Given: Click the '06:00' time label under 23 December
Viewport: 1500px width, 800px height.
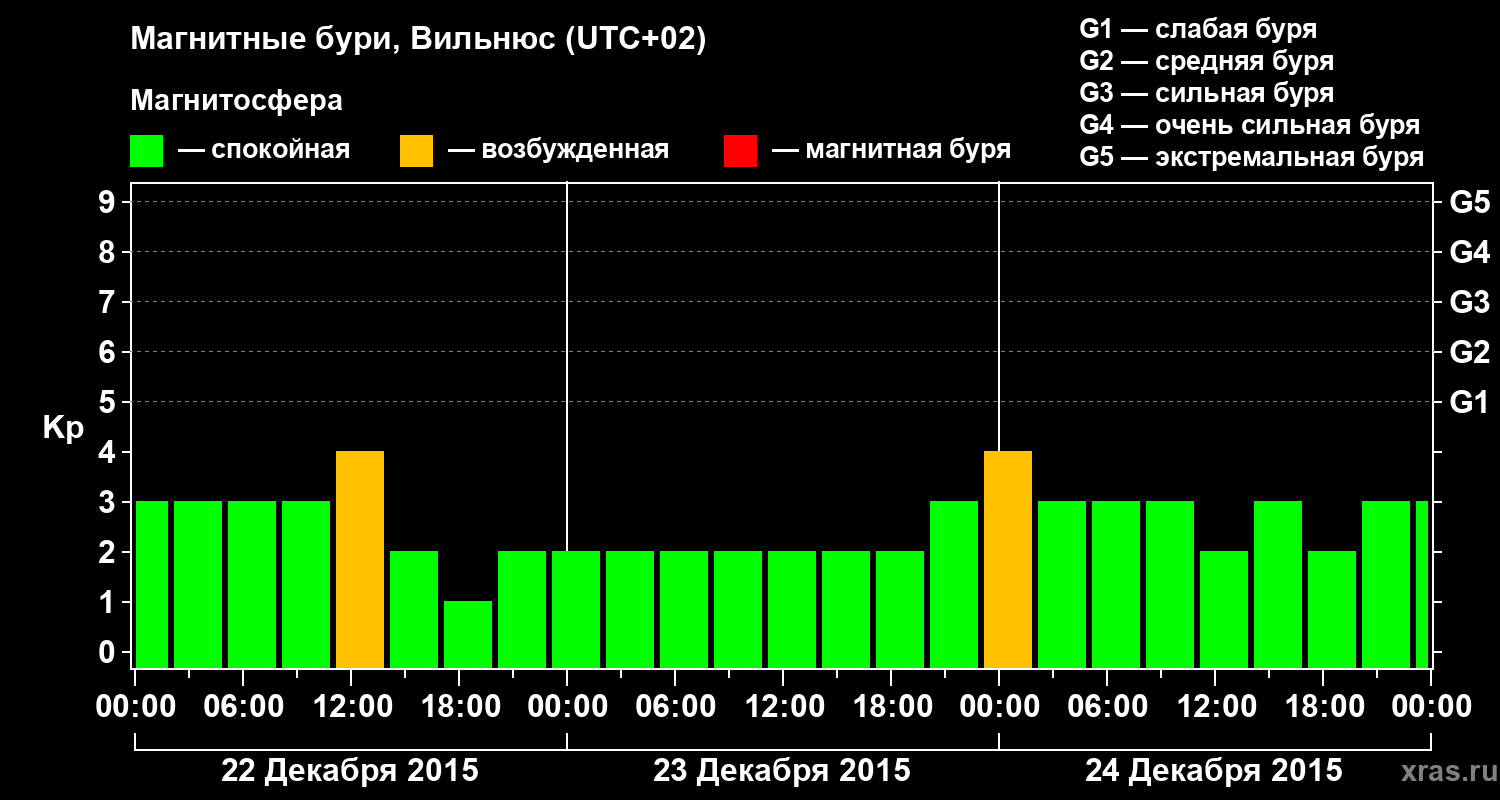Looking at the screenshot, I should (x=675, y=707).
